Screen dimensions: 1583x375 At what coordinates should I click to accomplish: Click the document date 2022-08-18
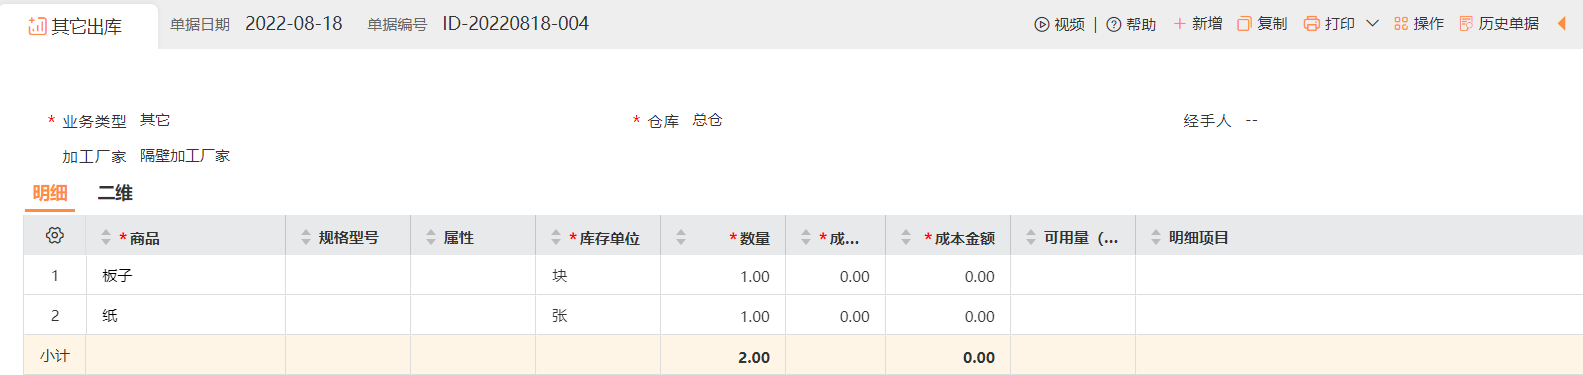[294, 23]
